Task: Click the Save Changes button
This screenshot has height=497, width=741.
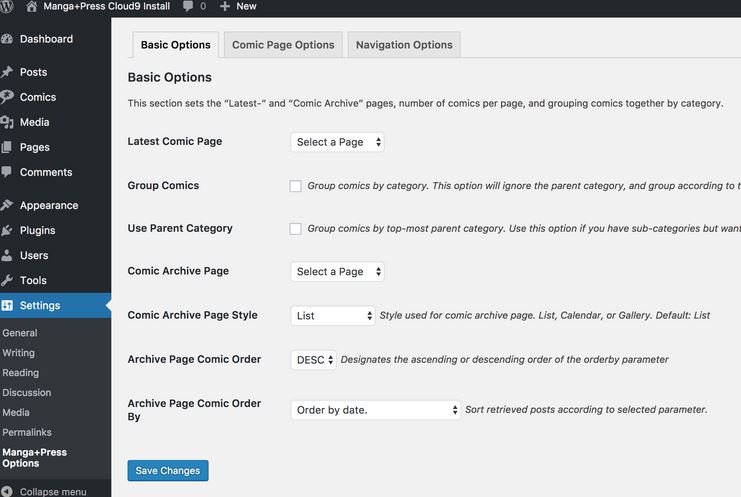Action: pos(168,471)
